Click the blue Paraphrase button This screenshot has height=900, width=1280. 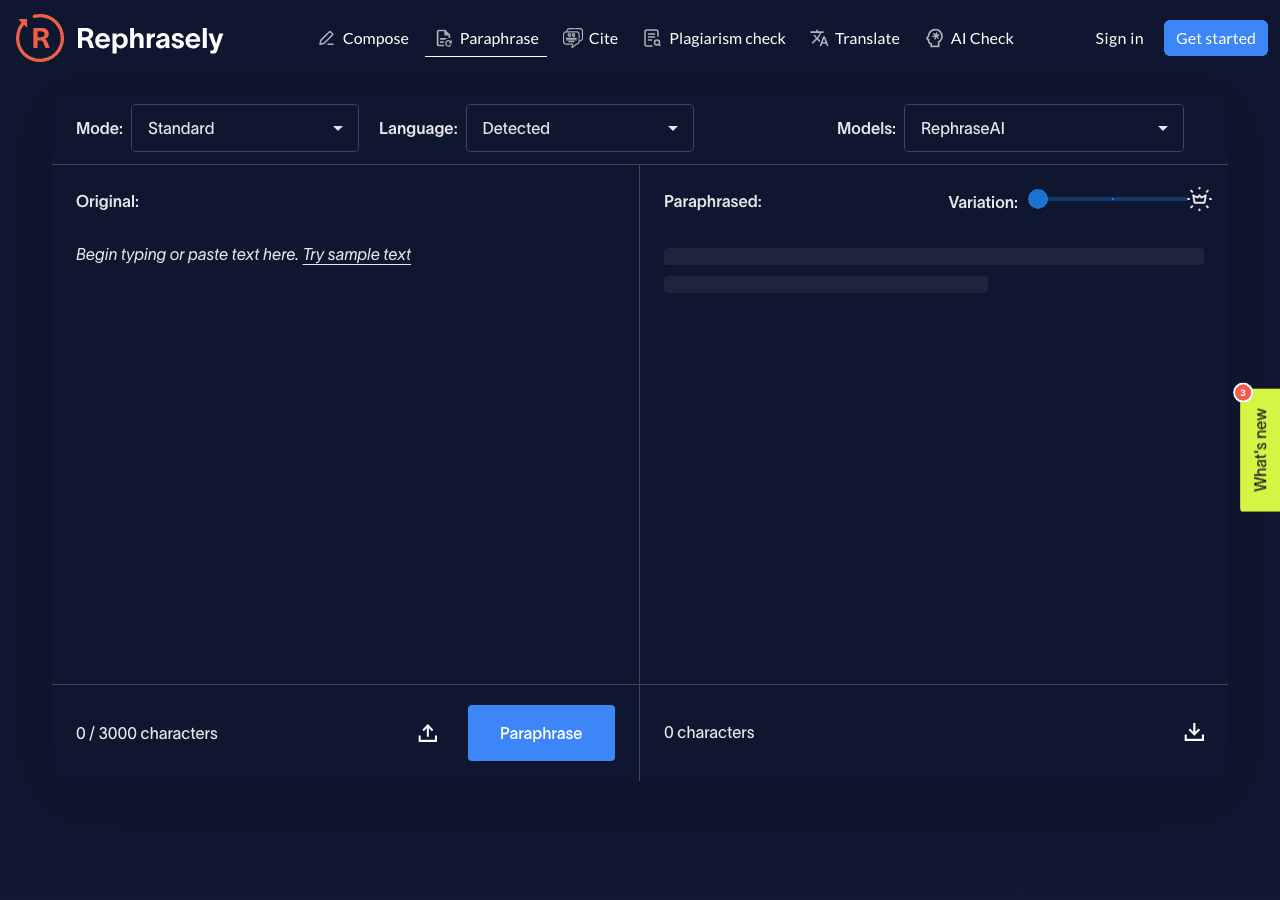[541, 733]
